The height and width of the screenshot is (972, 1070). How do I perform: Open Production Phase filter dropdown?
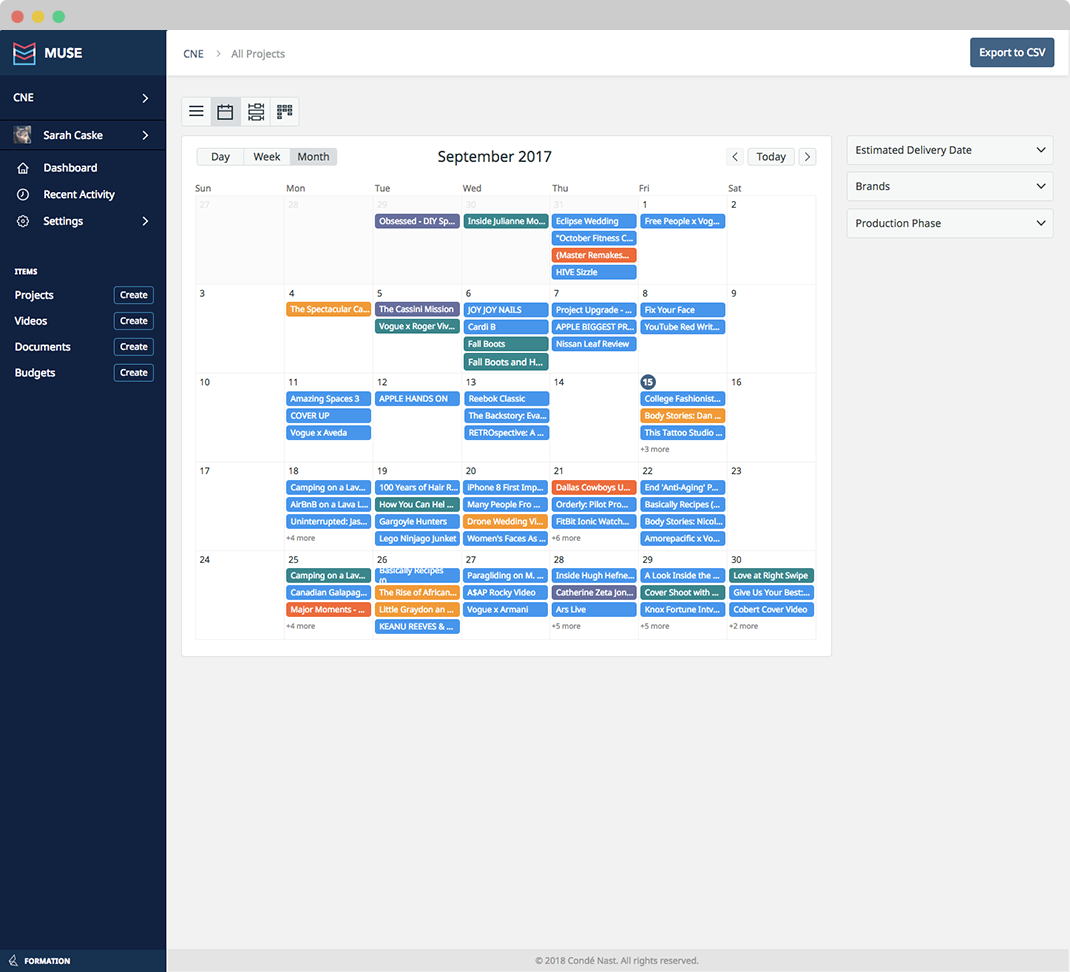coord(950,223)
